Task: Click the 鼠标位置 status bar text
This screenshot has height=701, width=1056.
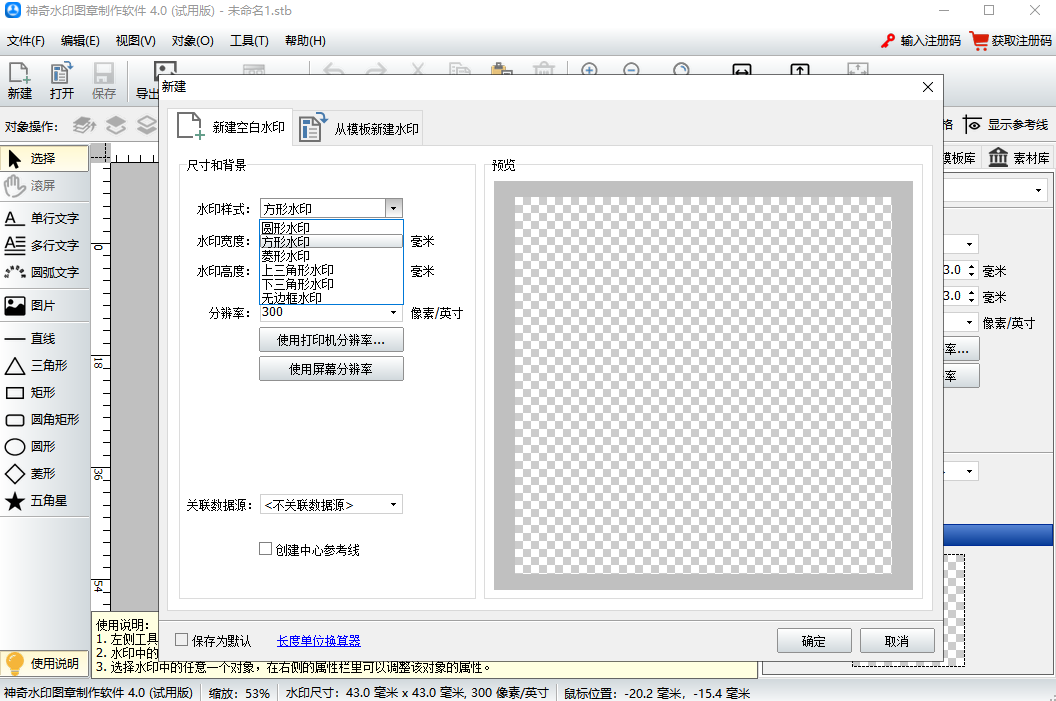Action: [657, 693]
